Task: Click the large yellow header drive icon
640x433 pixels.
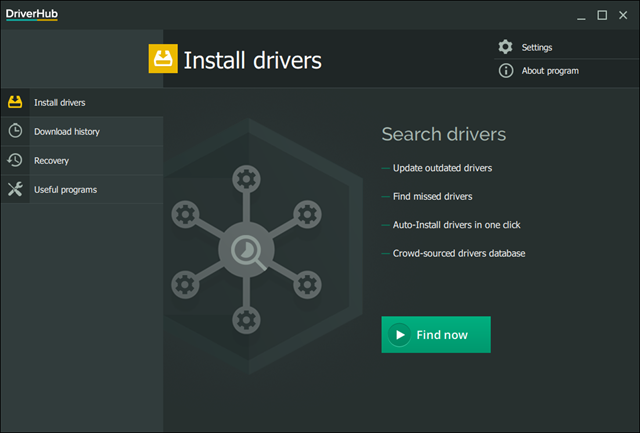Action: (x=162, y=59)
